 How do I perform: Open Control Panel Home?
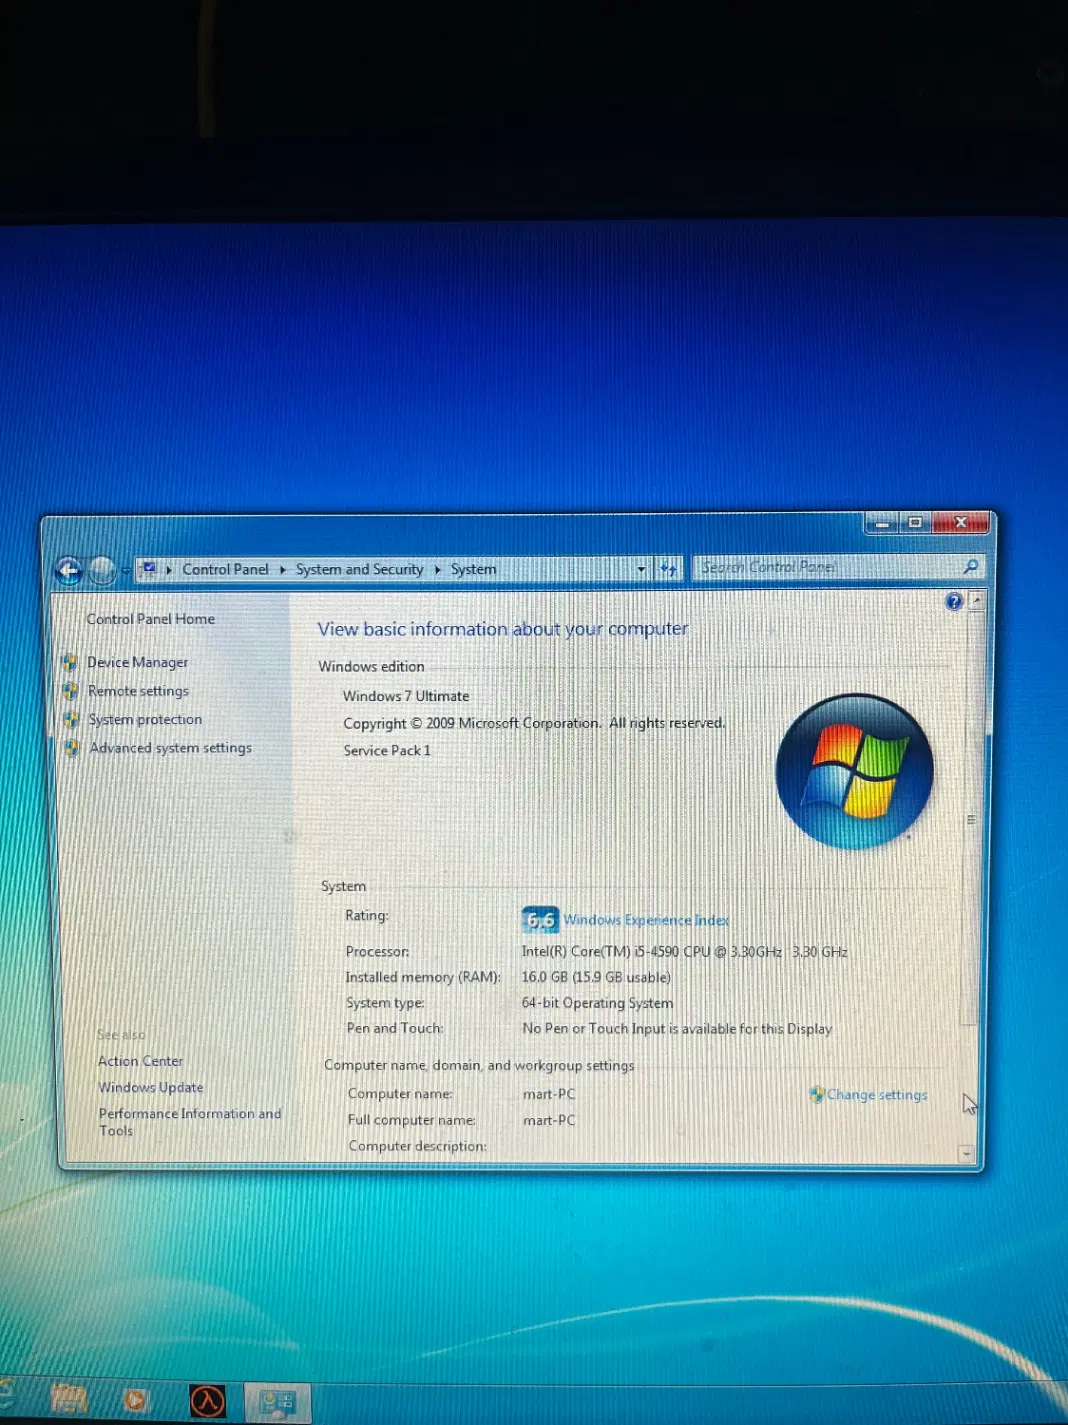click(151, 619)
